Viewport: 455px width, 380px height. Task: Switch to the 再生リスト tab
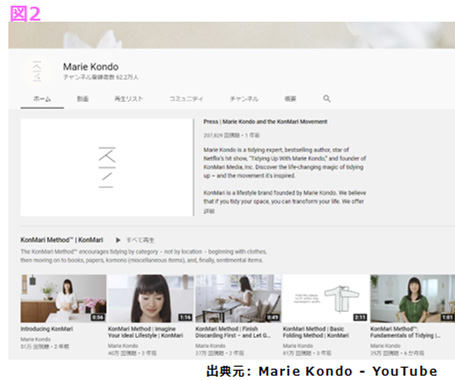(129, 99)
